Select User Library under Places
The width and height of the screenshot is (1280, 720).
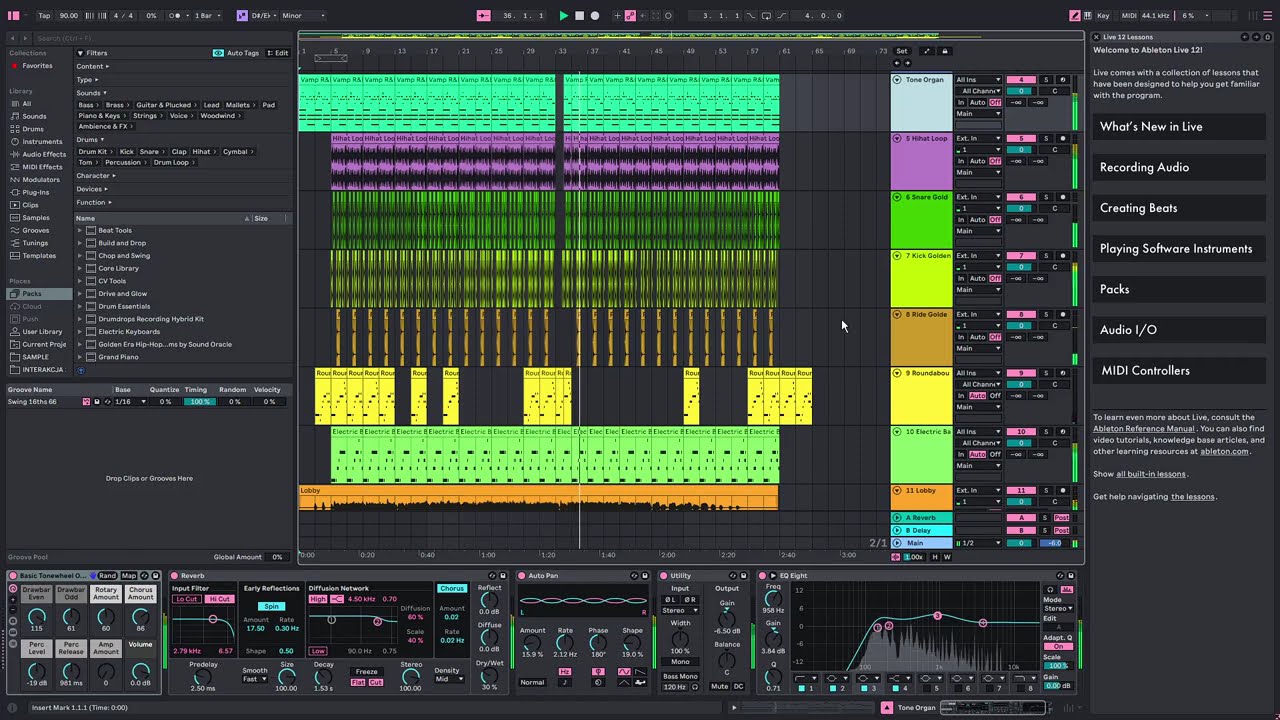pyautogui.click(x=42, y=331)
